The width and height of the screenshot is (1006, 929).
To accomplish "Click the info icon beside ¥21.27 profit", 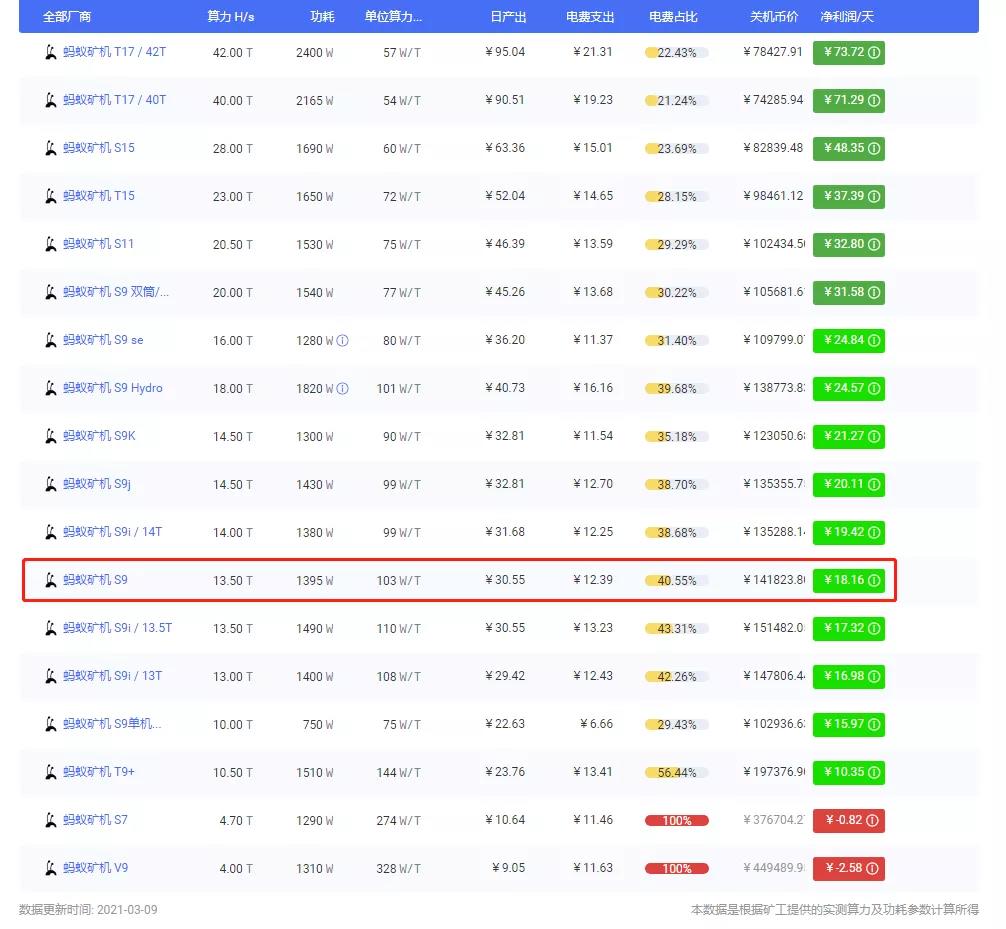I will (874, 436).
